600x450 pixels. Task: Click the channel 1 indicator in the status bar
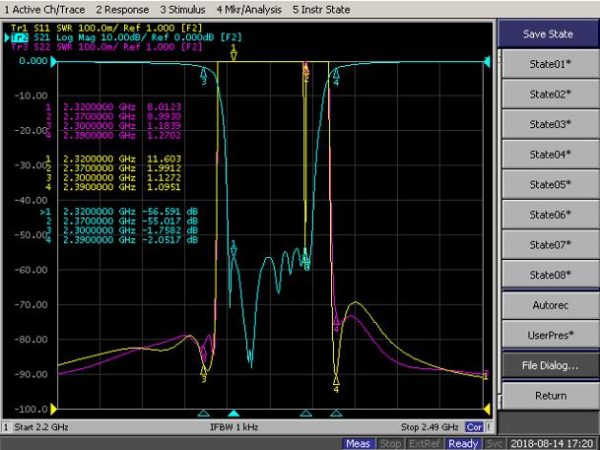click(6, 427)
